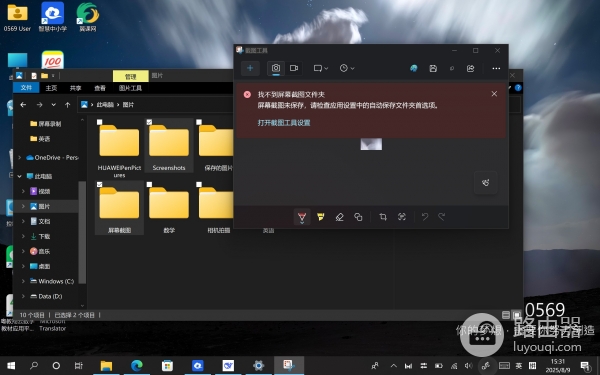
Task: Open the recent locations dropdown arrow
Action: click(x=54, y=104)
